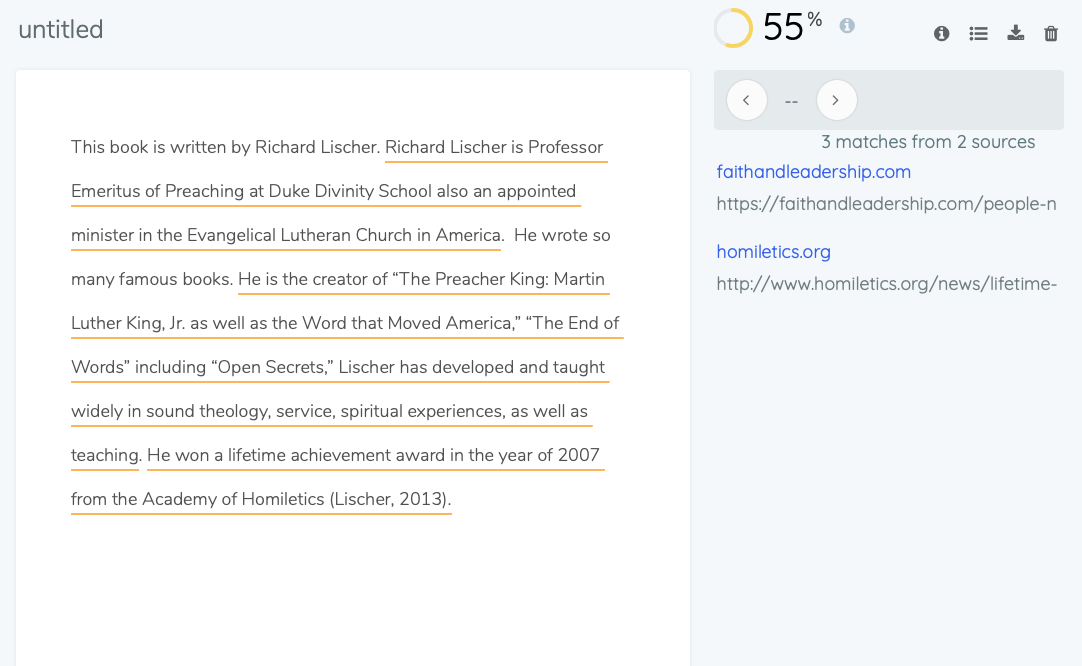Click the http://www.homiletics.org/news/lifetime- URL text
This screenshot has width=1082, height=666.
pos(887,284)
